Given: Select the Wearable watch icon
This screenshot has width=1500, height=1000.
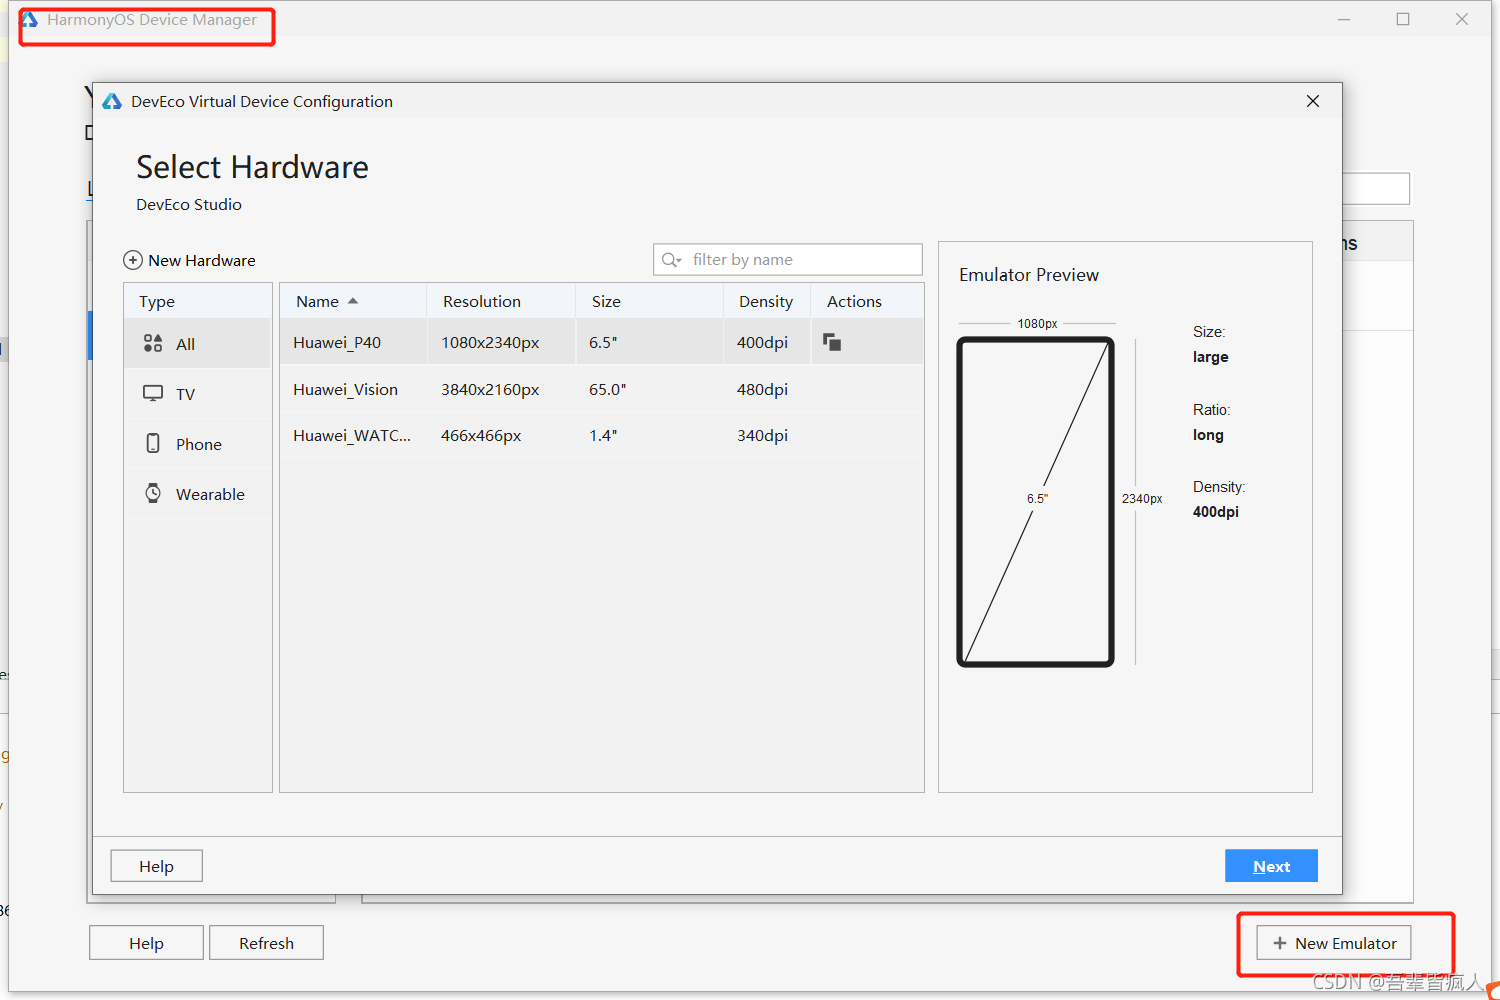Looking at the screenshot, I should (x=153, y=493).
